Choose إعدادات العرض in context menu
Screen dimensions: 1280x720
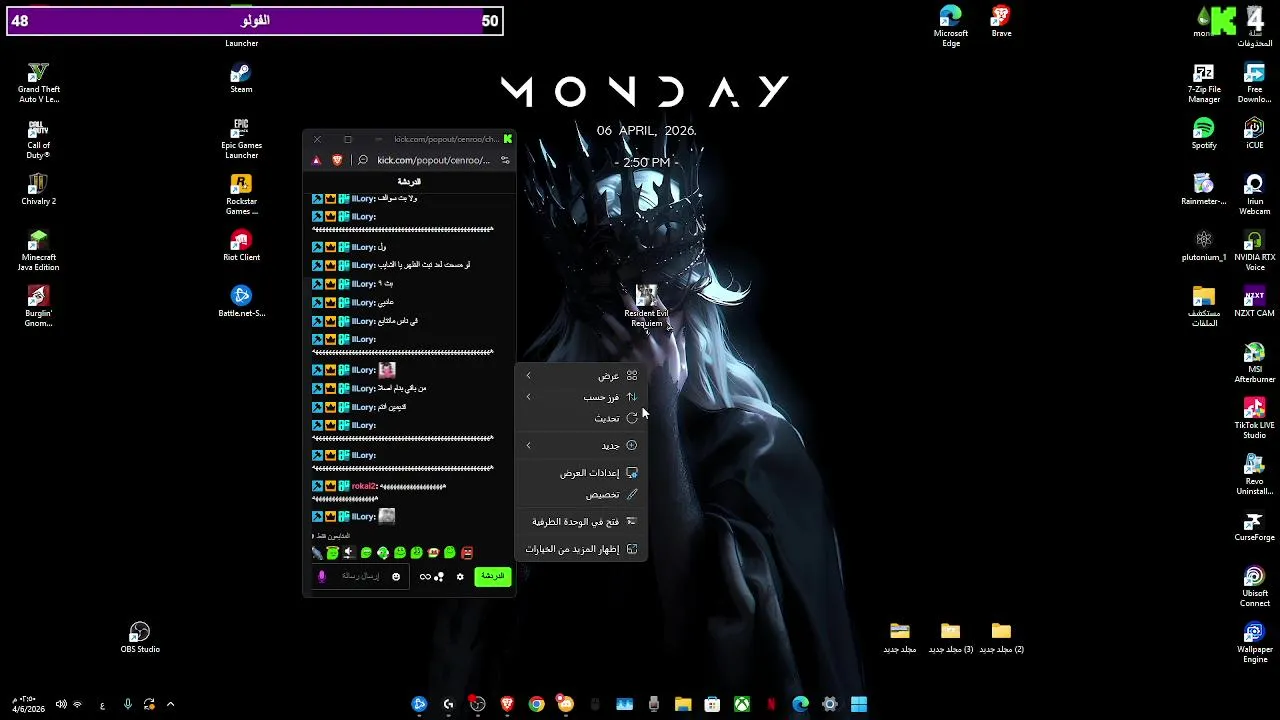582,473
